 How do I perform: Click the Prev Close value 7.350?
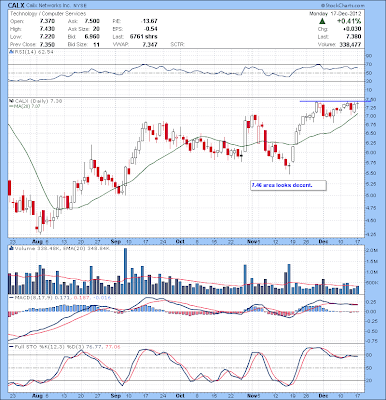(x=47, y=44)
